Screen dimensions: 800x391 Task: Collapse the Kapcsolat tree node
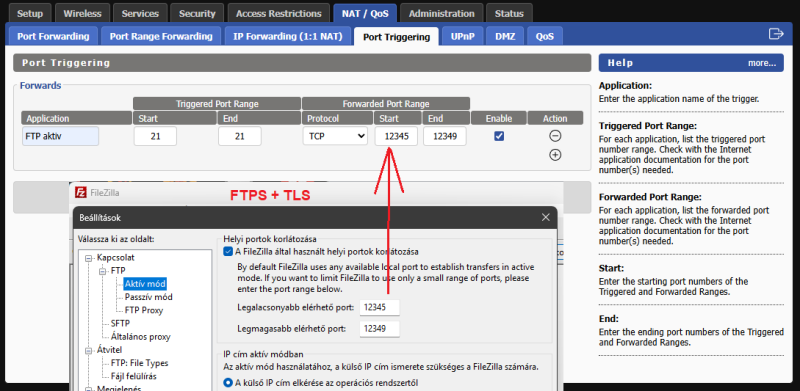89,258
